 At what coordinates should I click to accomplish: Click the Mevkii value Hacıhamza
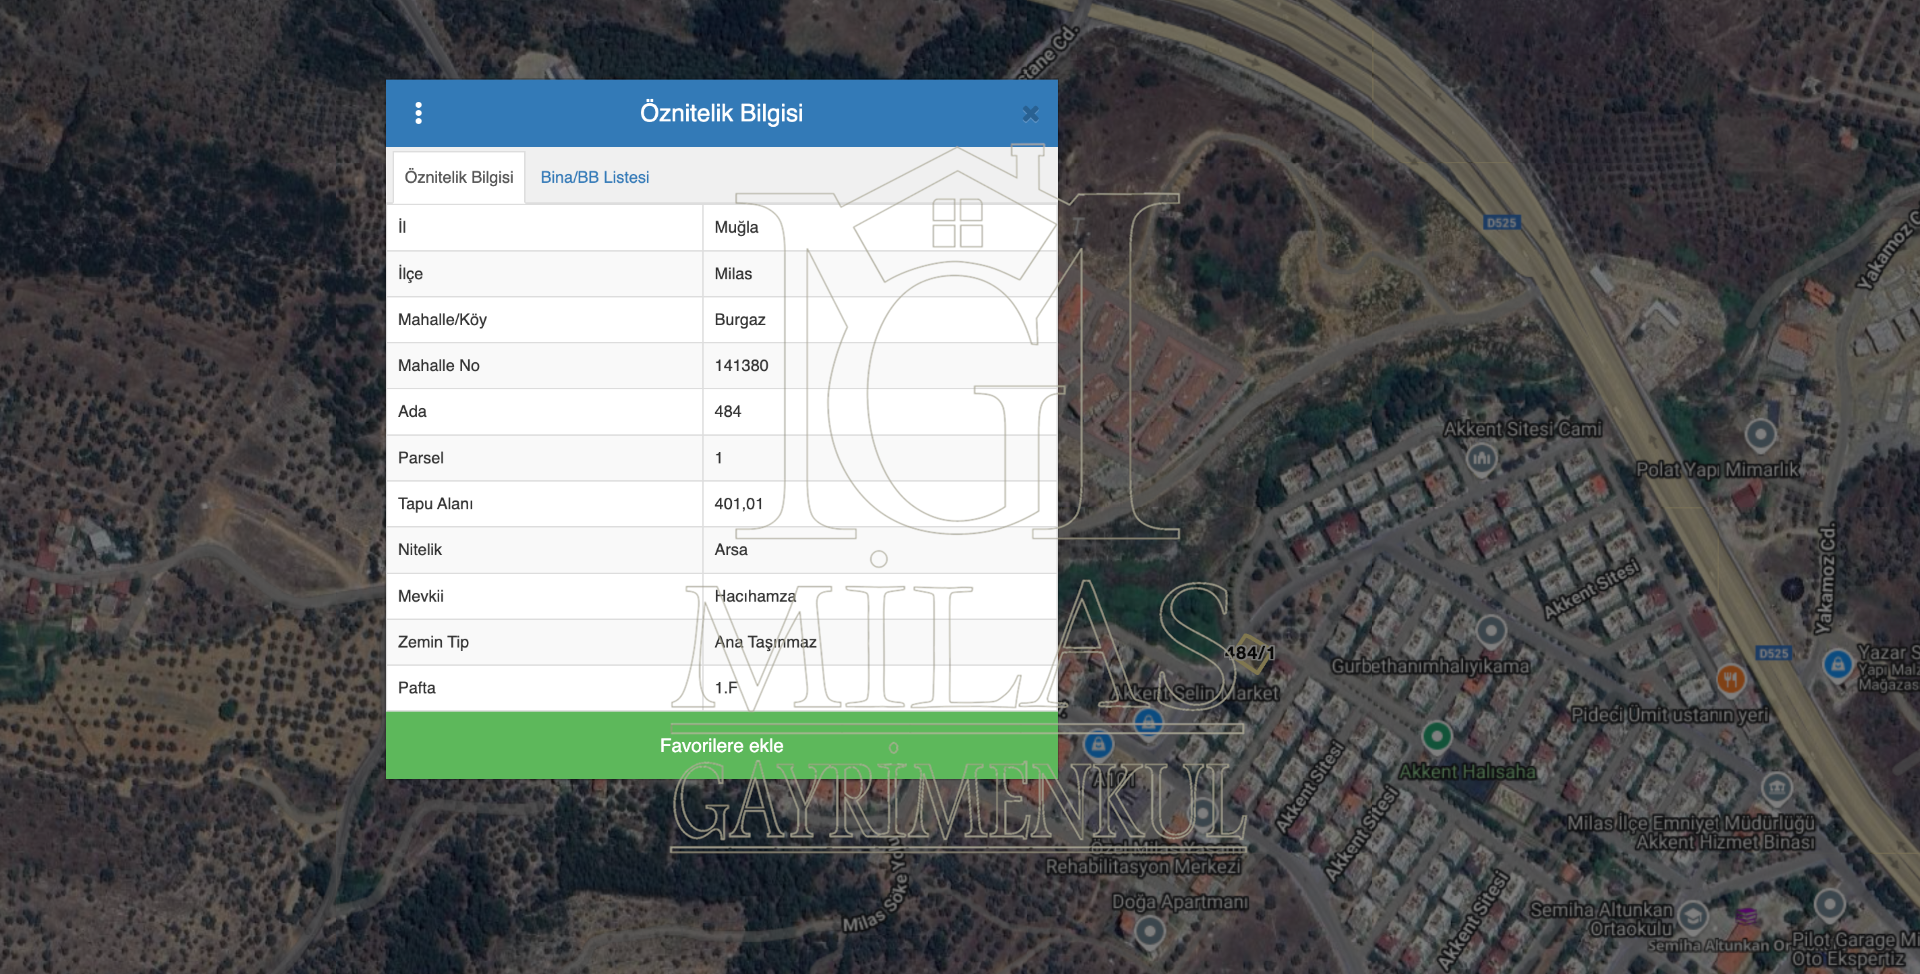[x=755, y=596]
